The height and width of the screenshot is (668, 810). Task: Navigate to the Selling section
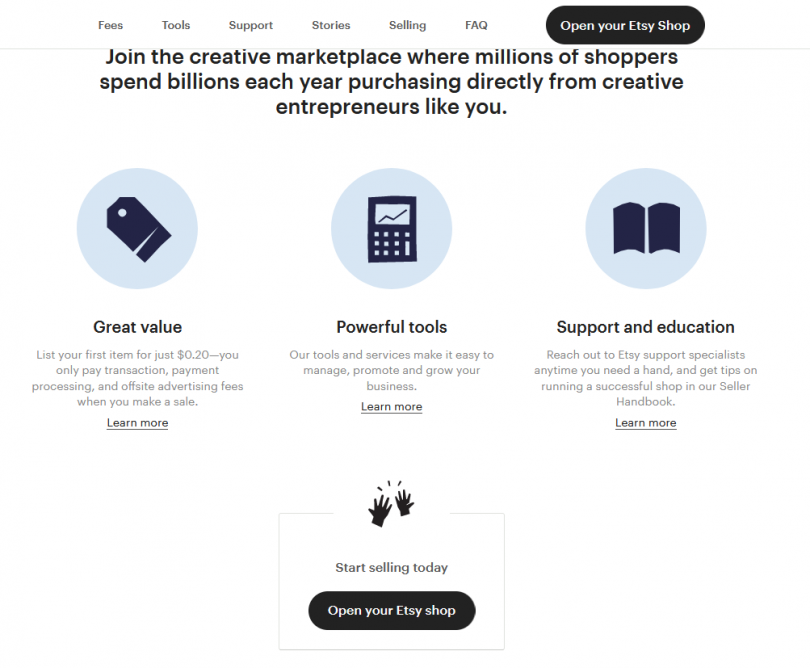[407, 25]
